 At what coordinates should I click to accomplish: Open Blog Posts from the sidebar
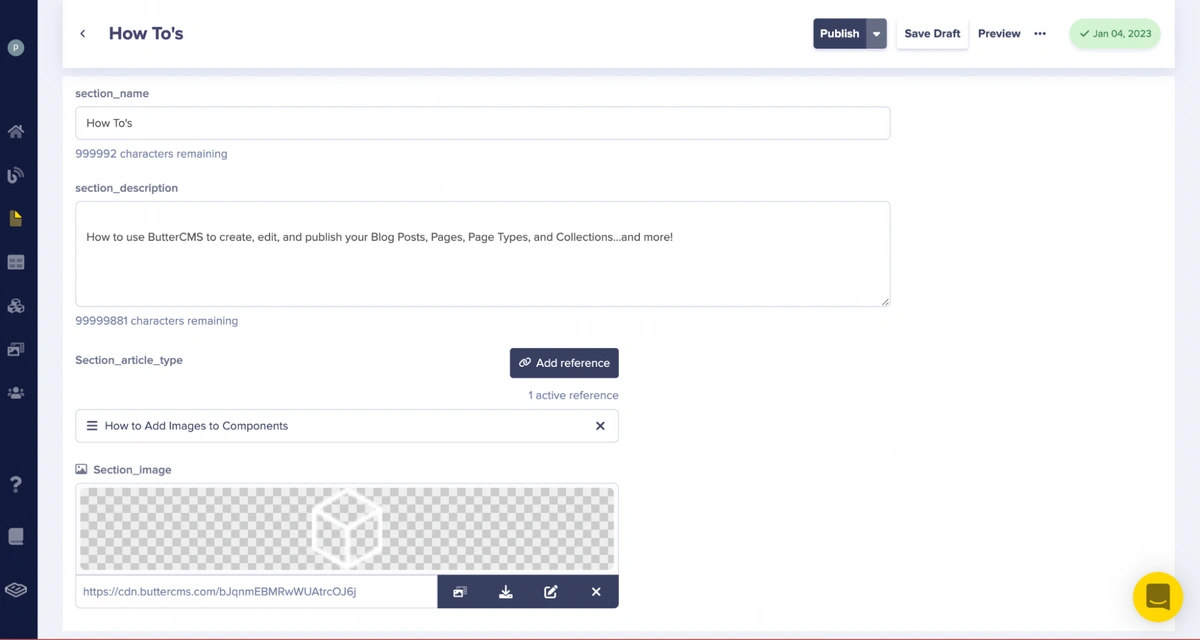click(16, 176)
